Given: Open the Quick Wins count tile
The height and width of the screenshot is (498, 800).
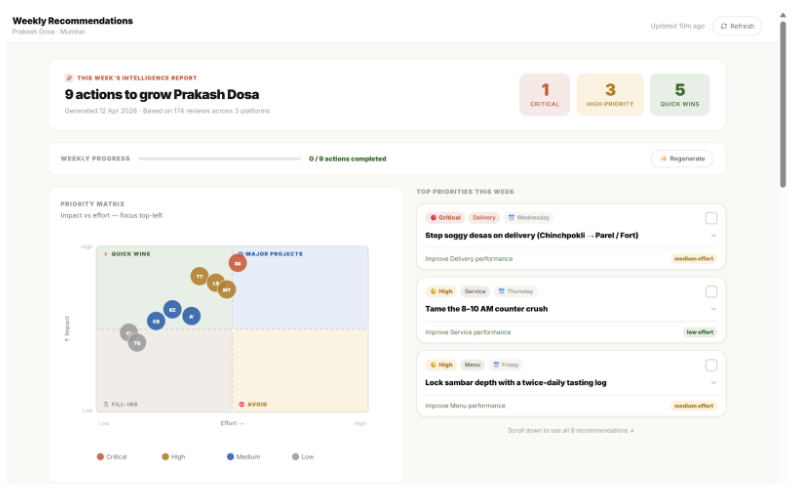Looking at the screenshot, I should click(679, 94).
